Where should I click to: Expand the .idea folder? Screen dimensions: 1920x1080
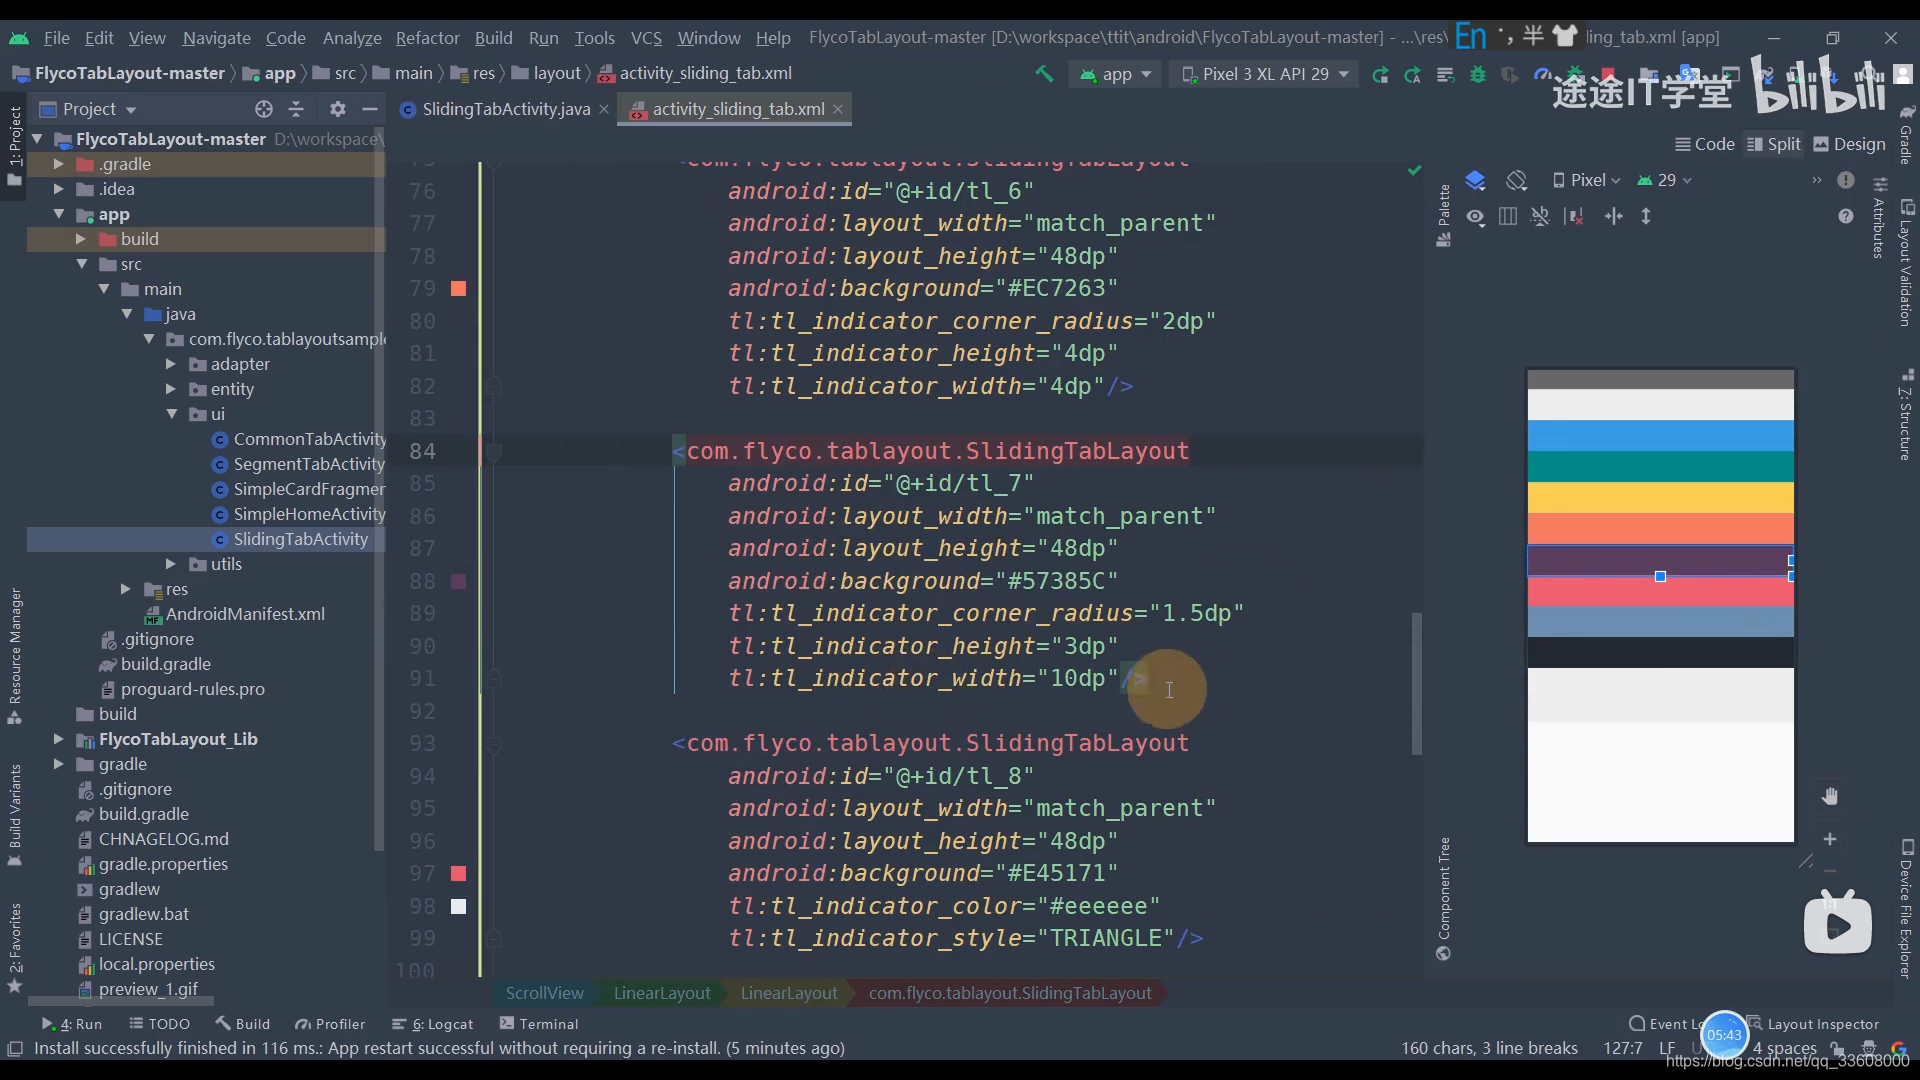point(58,189)
